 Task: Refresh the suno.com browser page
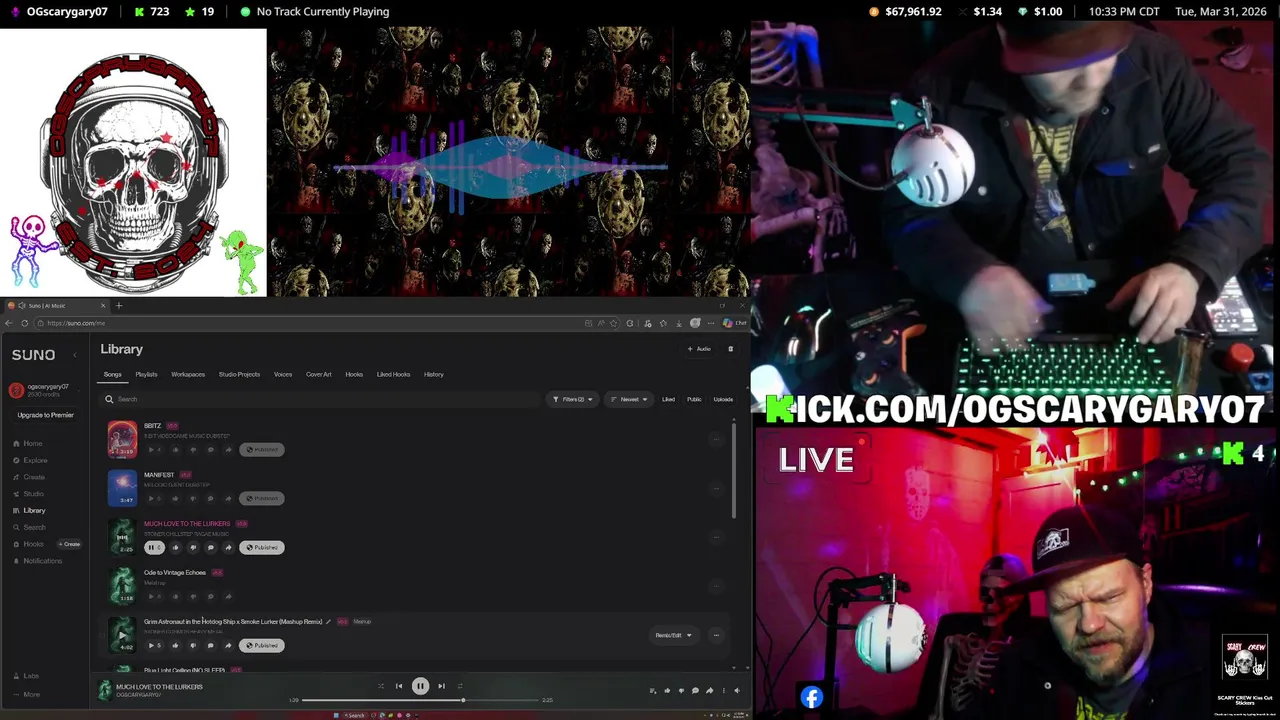24,323
